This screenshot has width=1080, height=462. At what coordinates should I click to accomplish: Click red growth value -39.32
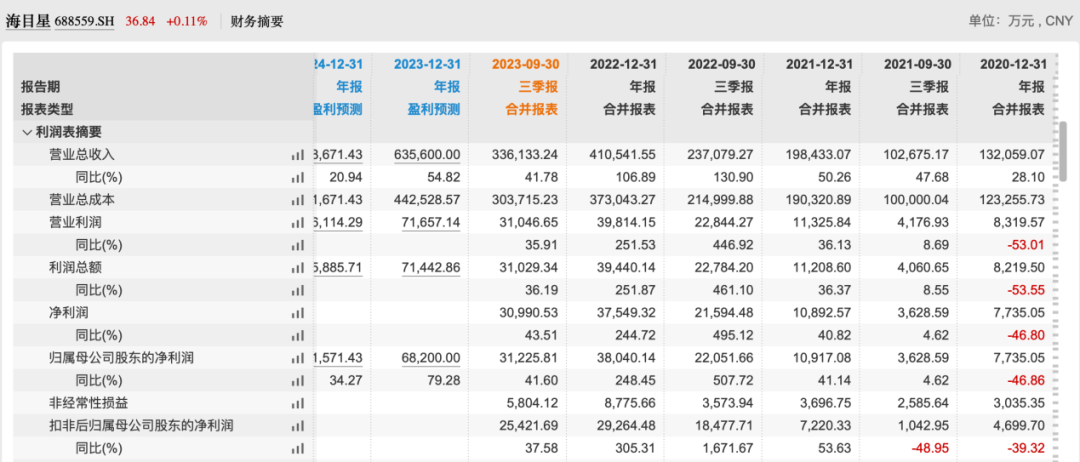click(x=1028, y=448)
